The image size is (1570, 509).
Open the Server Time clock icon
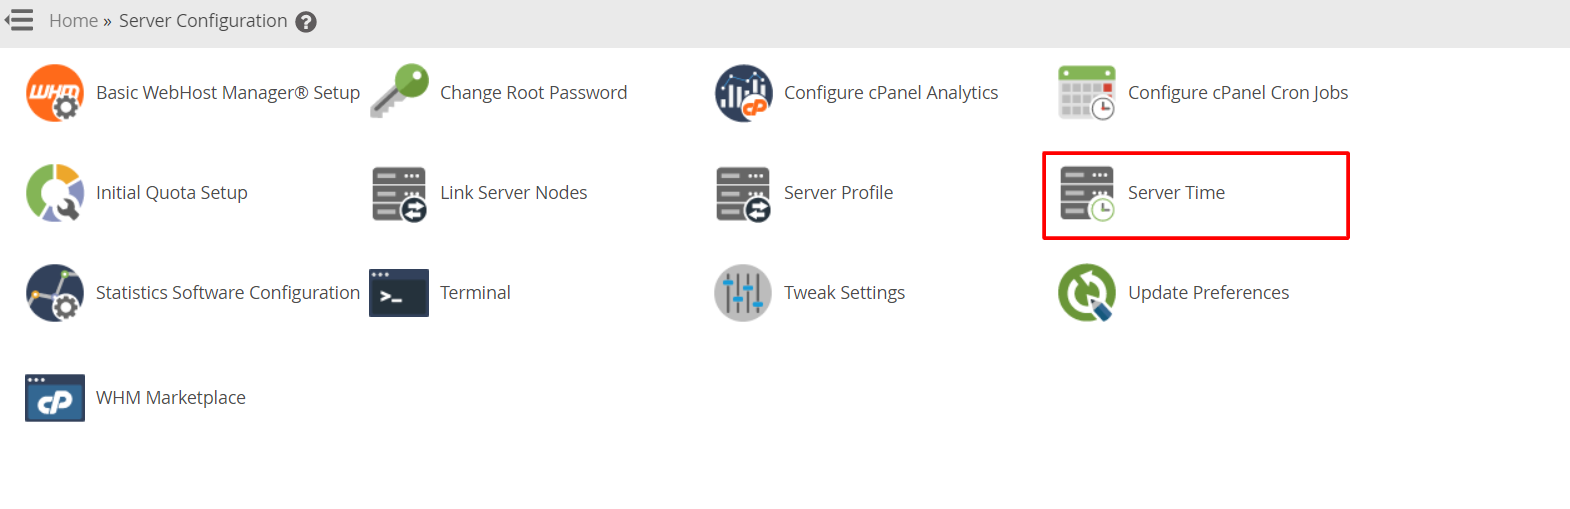click(x=1087, y=194)
